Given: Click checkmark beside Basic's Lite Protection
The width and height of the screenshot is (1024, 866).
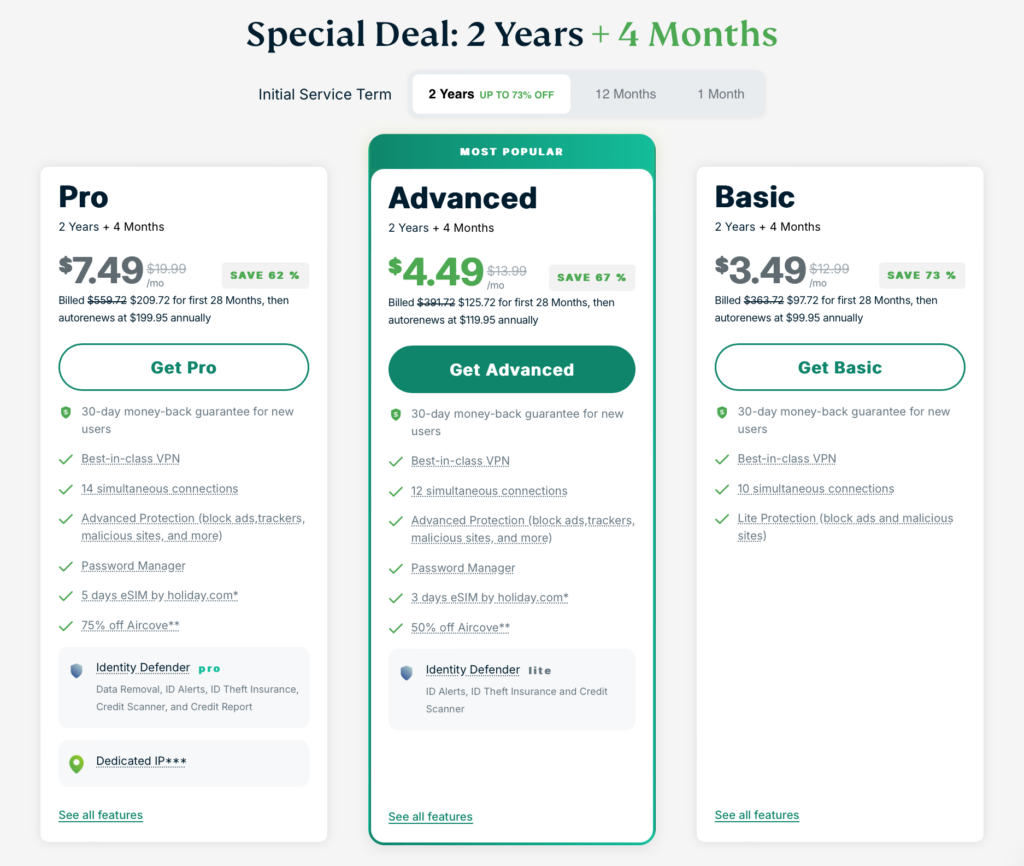Looking at the screenshot, I should point(722,519).
